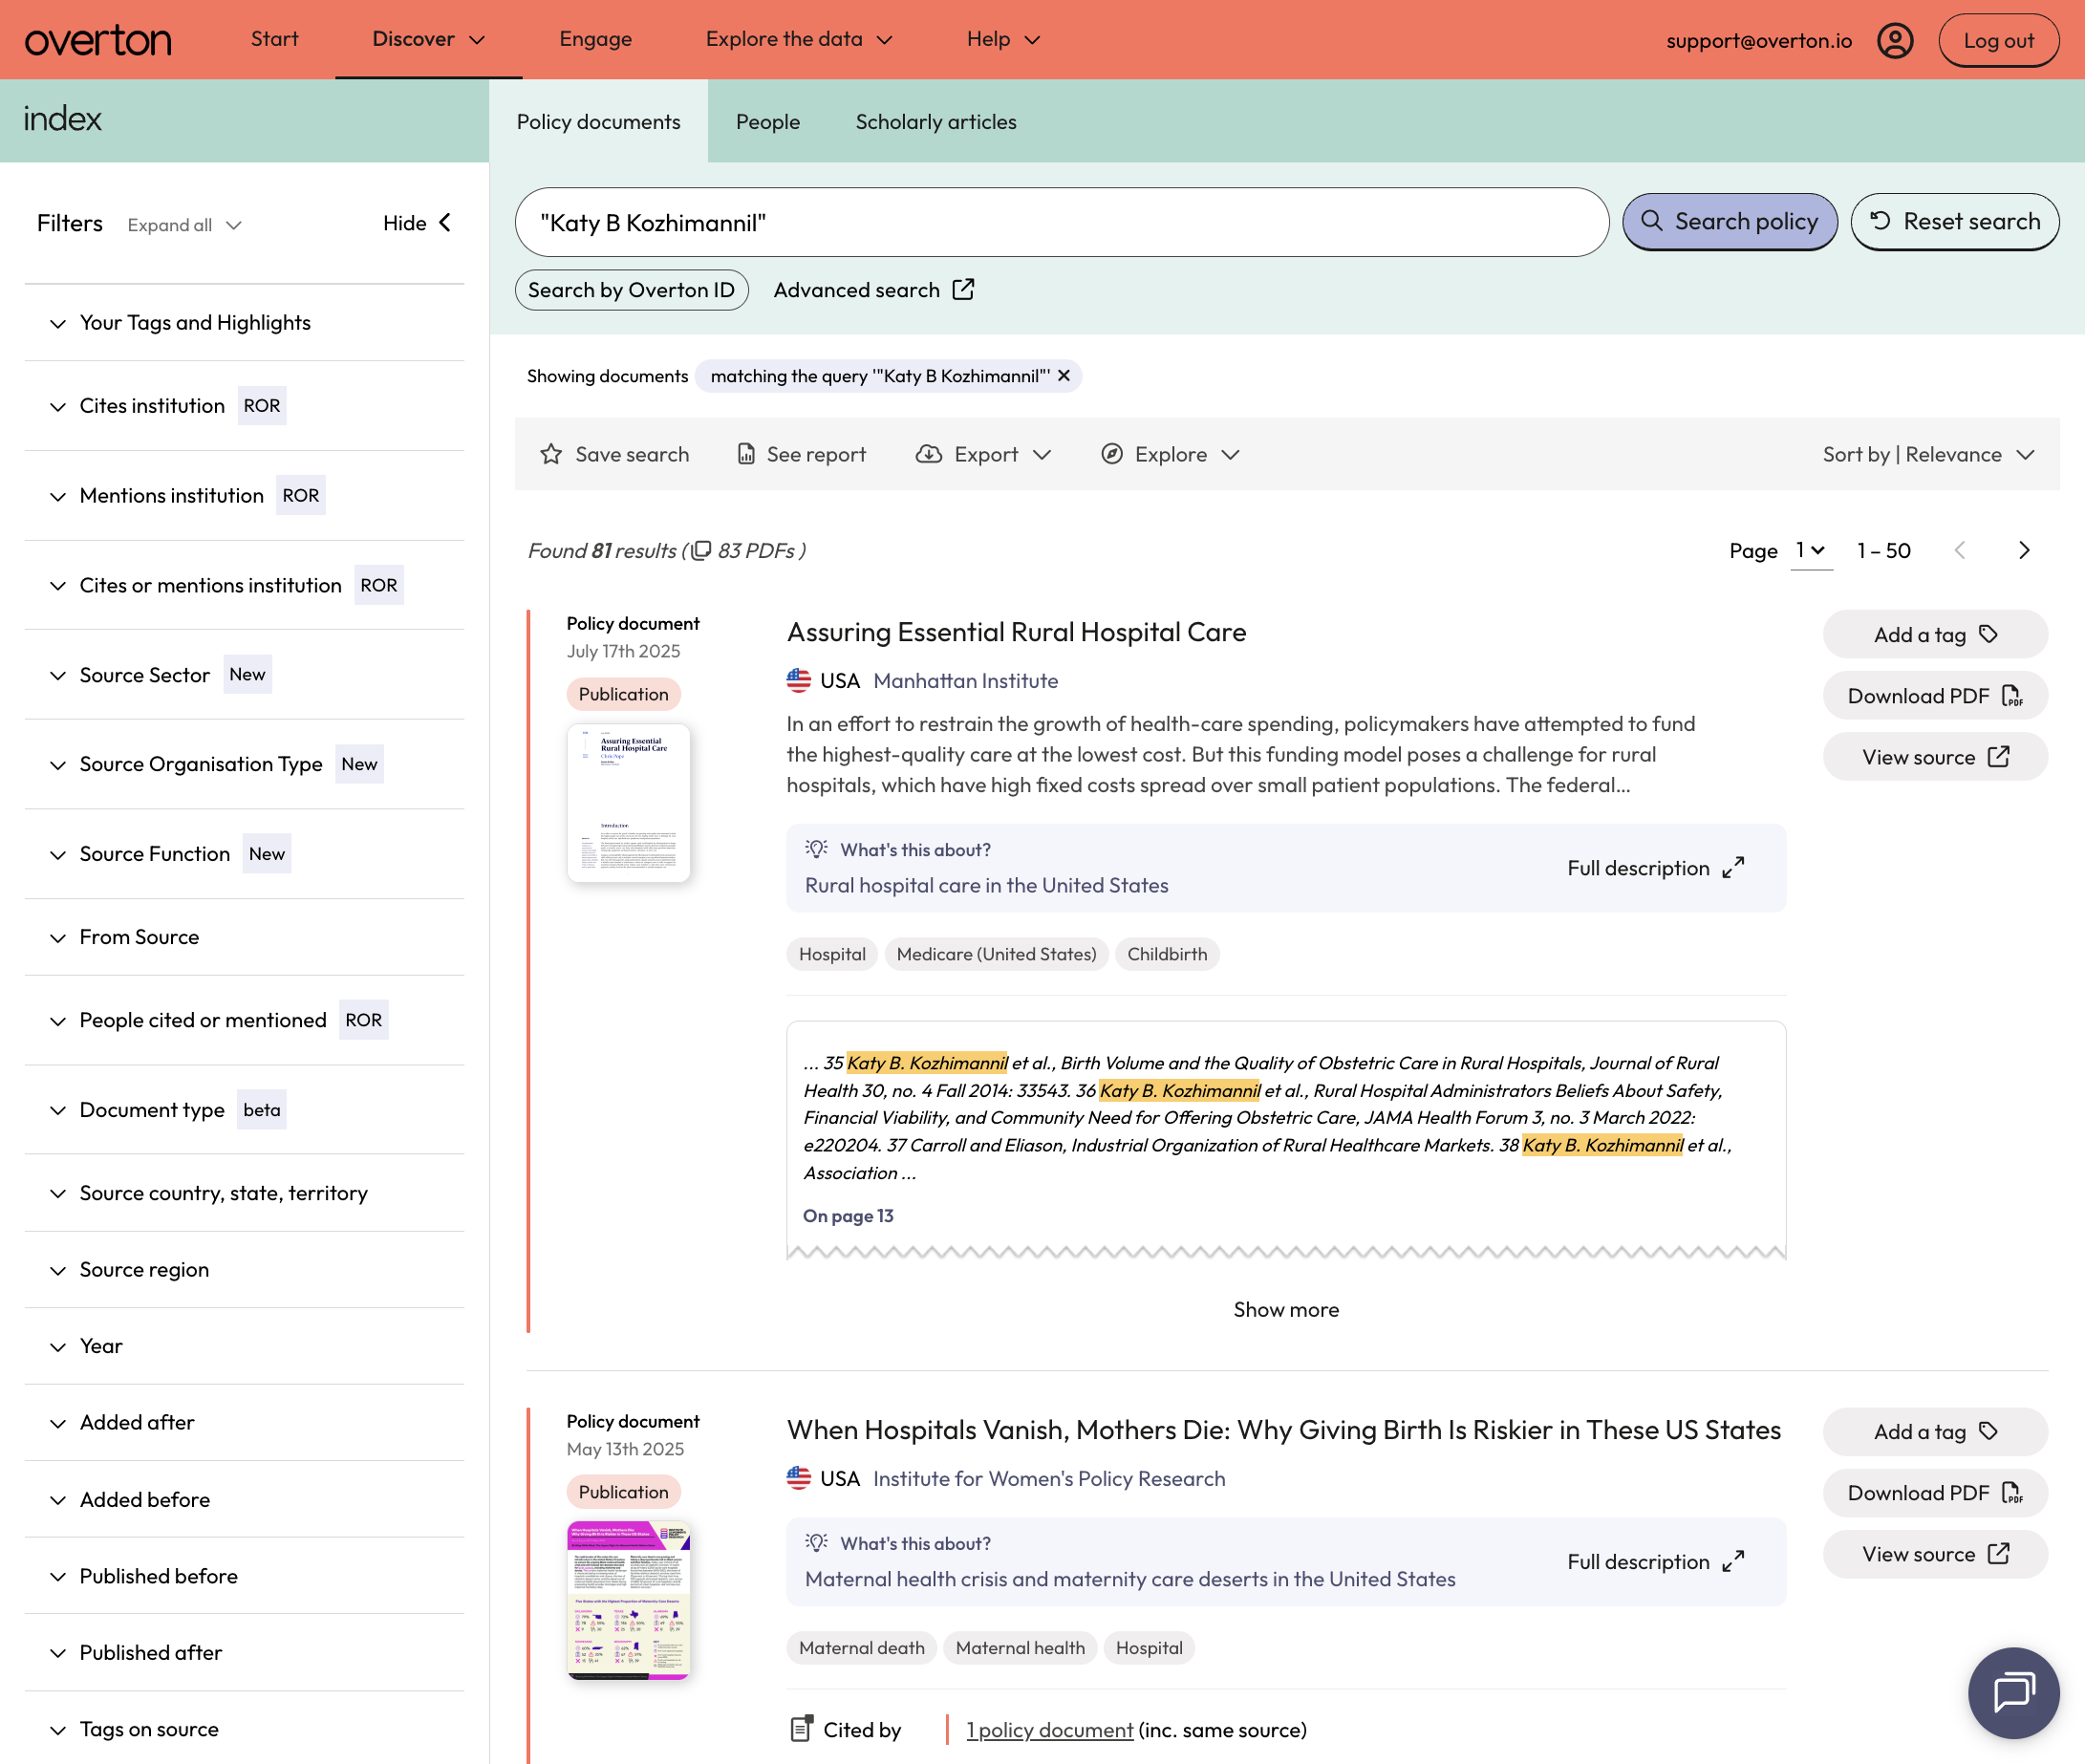The height and width of the screenshot is (1764, 2085).
Task: Expand Full description for maternity care deserts document
Action: point(1655,1561)
